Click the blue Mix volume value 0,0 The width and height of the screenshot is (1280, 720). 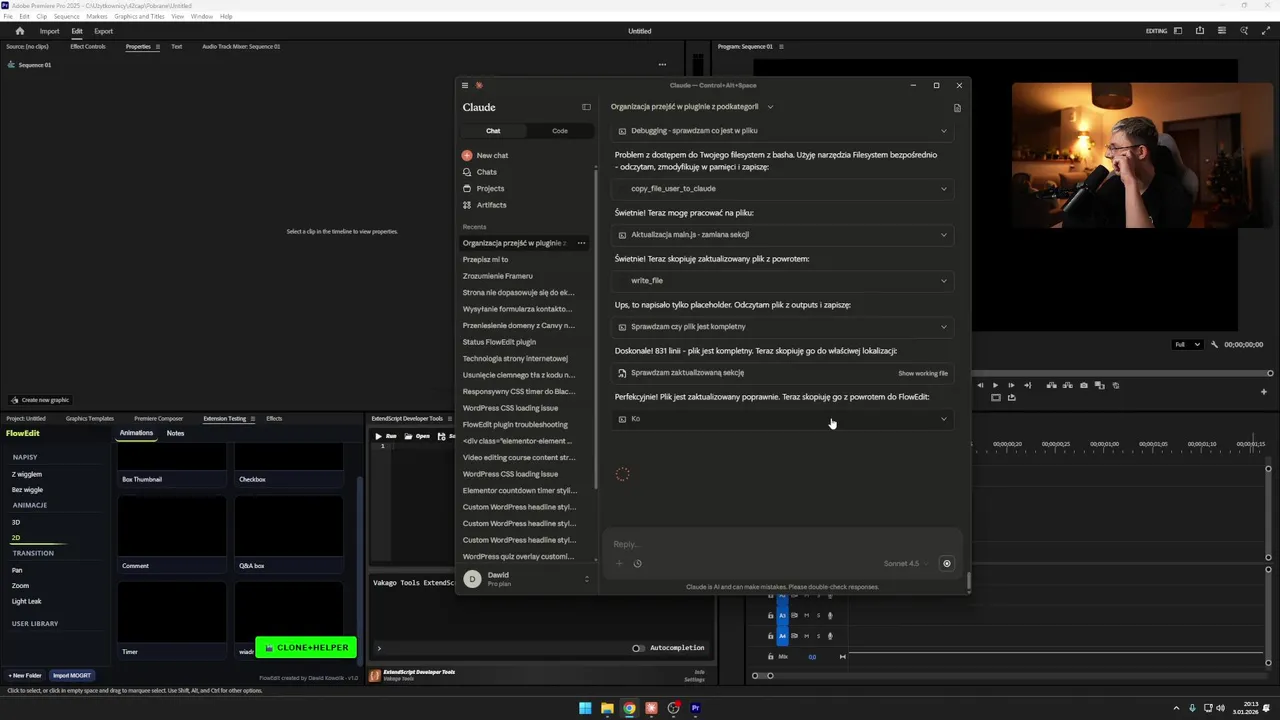(812, 657)
